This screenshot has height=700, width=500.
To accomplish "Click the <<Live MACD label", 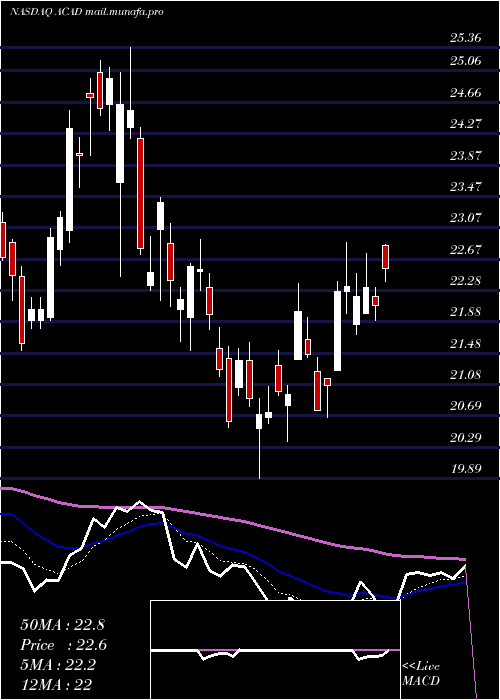I will 421,674.
